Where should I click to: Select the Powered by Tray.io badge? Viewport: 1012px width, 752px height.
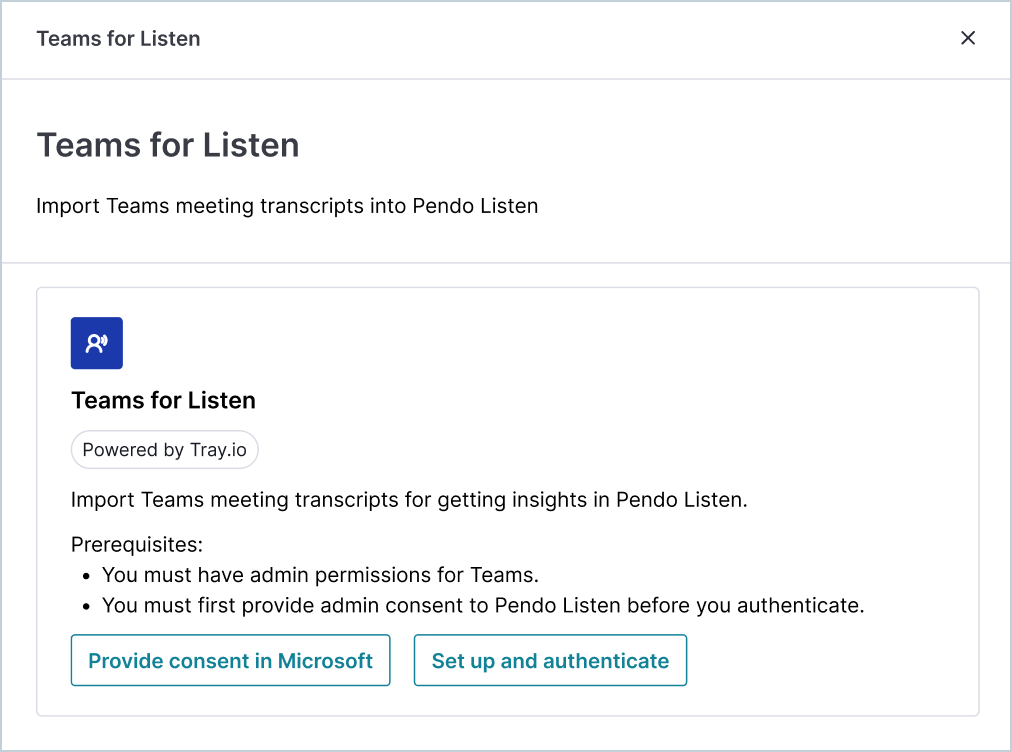pos(165,450)
